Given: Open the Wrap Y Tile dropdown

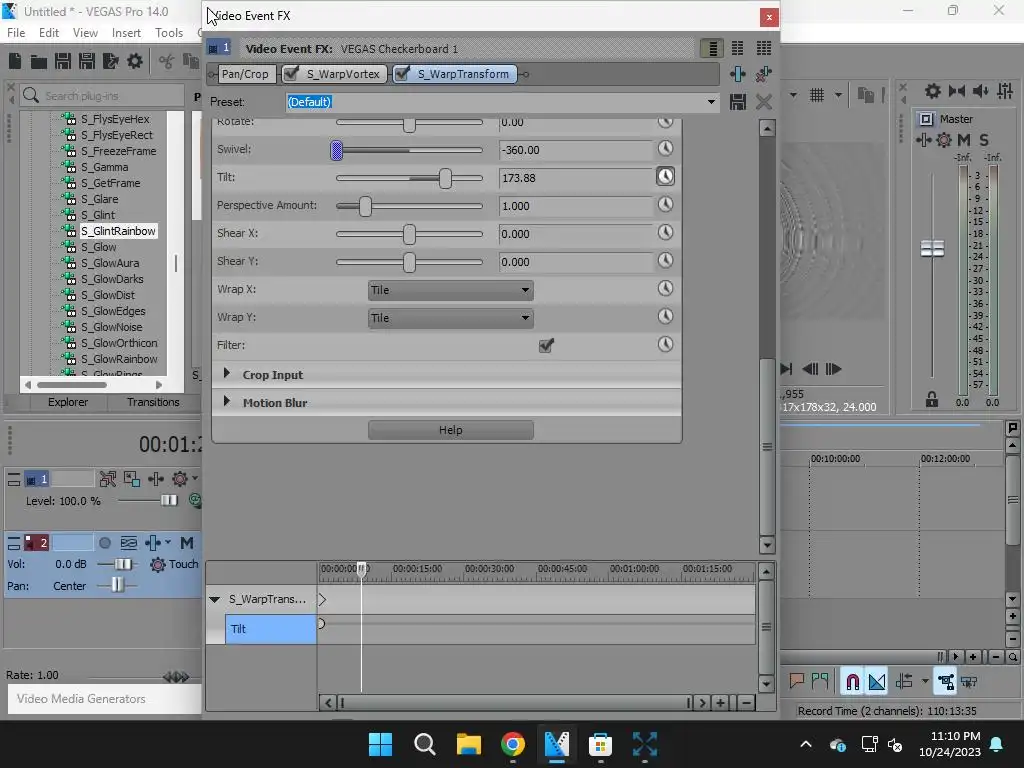Looking at the screenshot, I should (x=451, y=318).
